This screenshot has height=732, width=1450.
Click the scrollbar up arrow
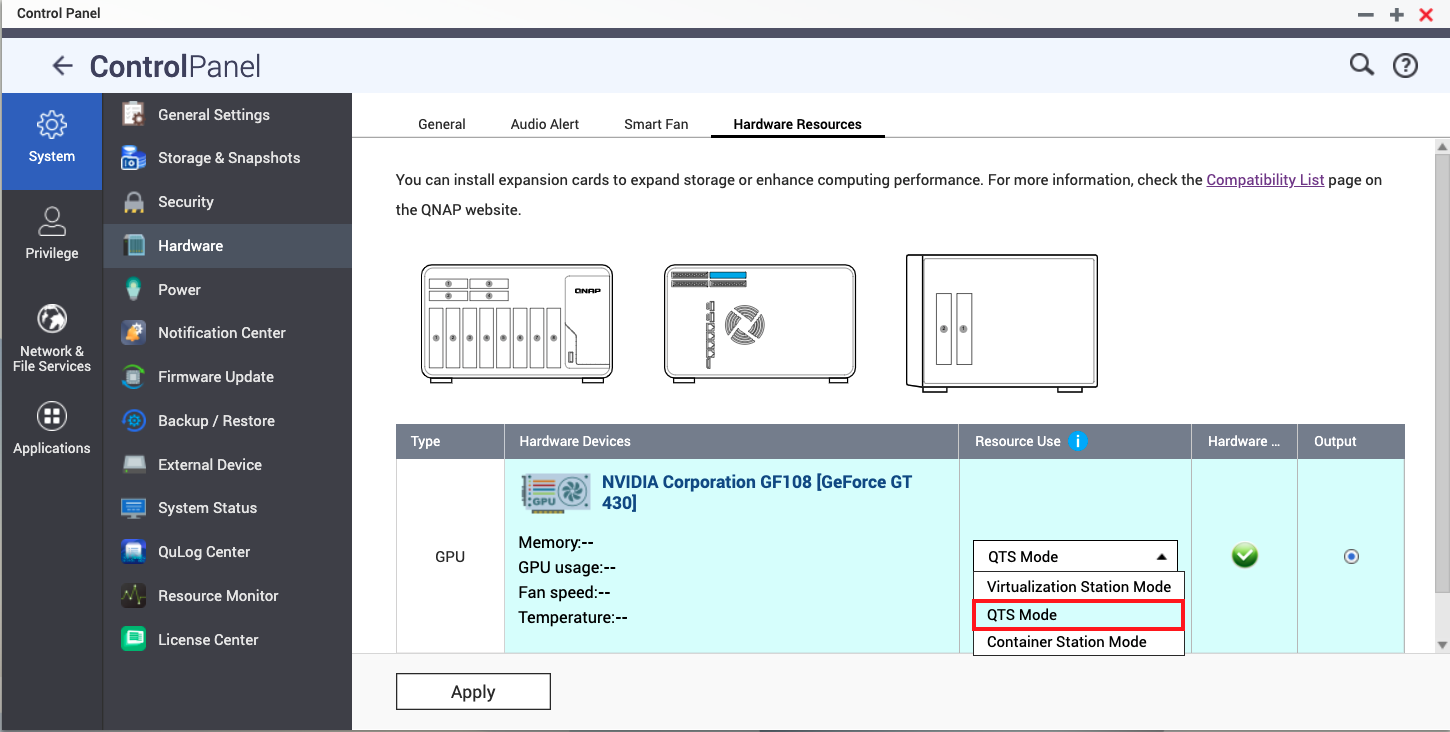click(1441, 147)
